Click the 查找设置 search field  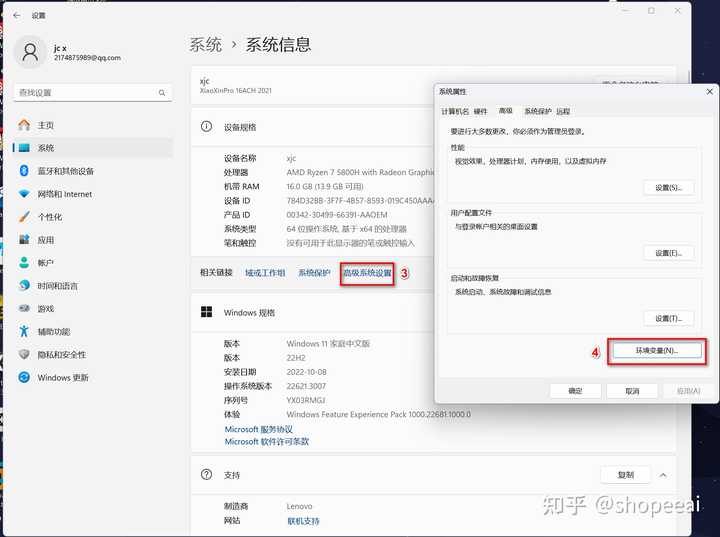tap(93, 93)
